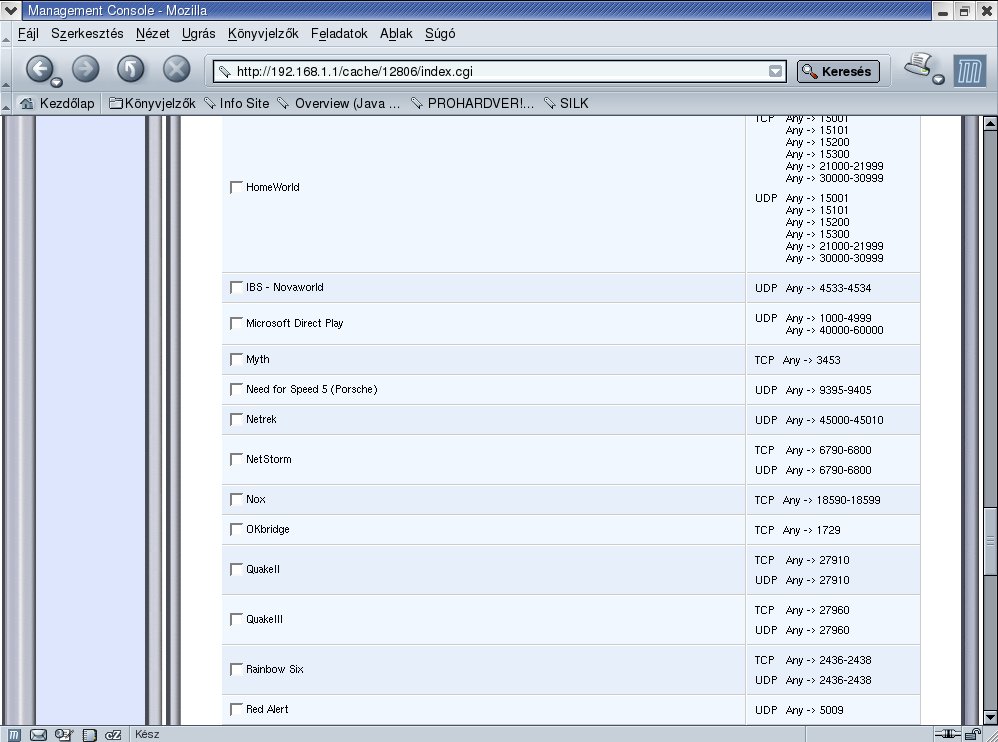Click the online/offline connection icon
Screen dimensions: 998x742
pos(948,734)
